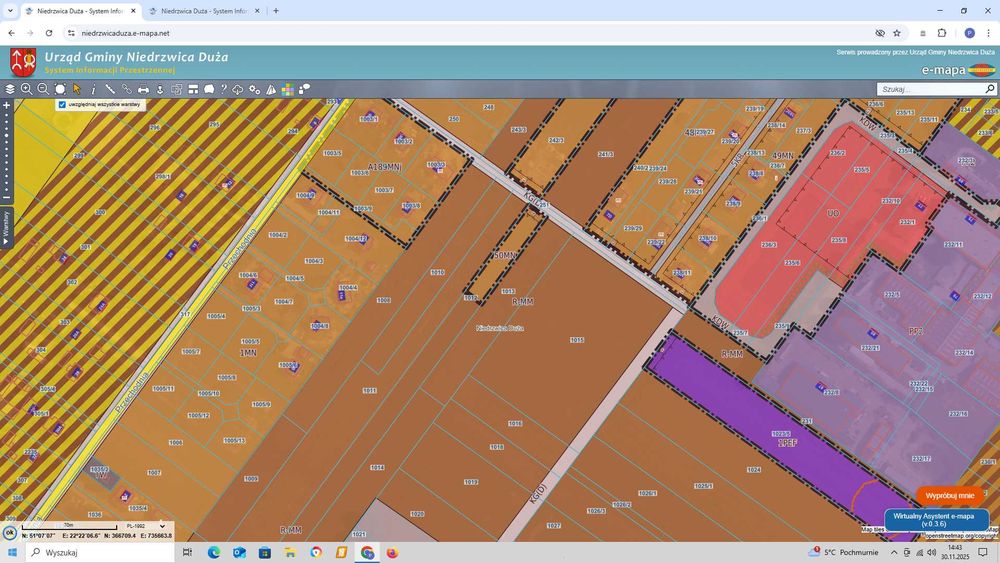Screen dimensions: 1000x563
Task: Click the e-mapa logo link
Action: (x=958, y=70)
